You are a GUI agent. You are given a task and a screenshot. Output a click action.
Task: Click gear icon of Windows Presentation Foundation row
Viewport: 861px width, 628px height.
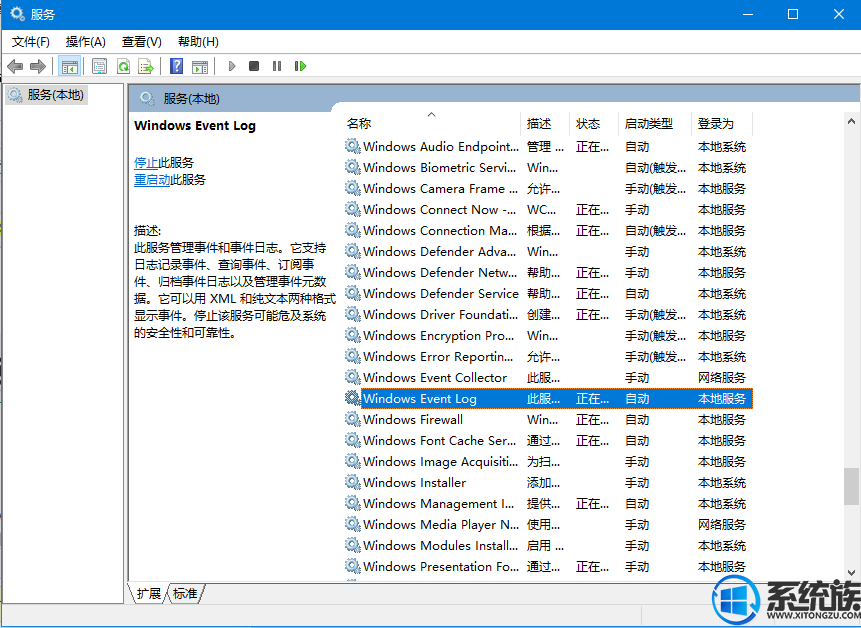[353, 566]
